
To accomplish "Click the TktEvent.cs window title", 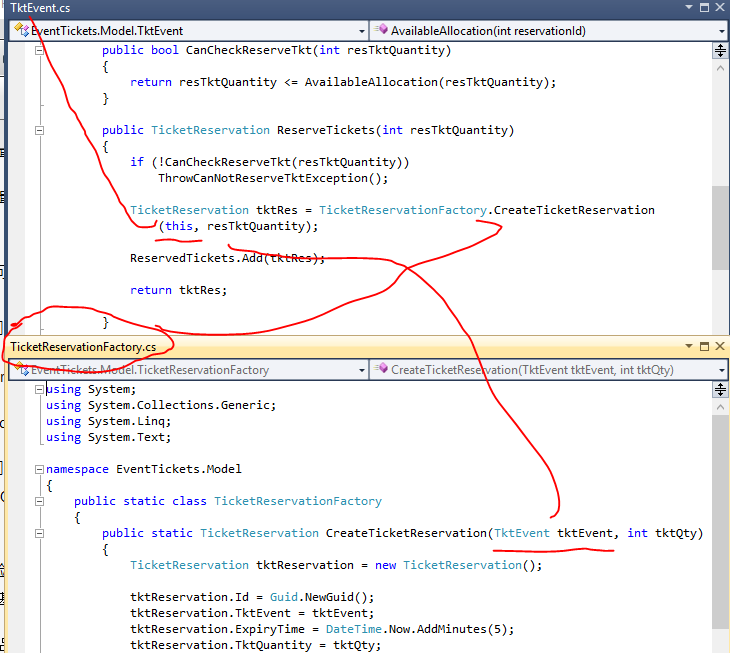I will [x=41, y=8].
